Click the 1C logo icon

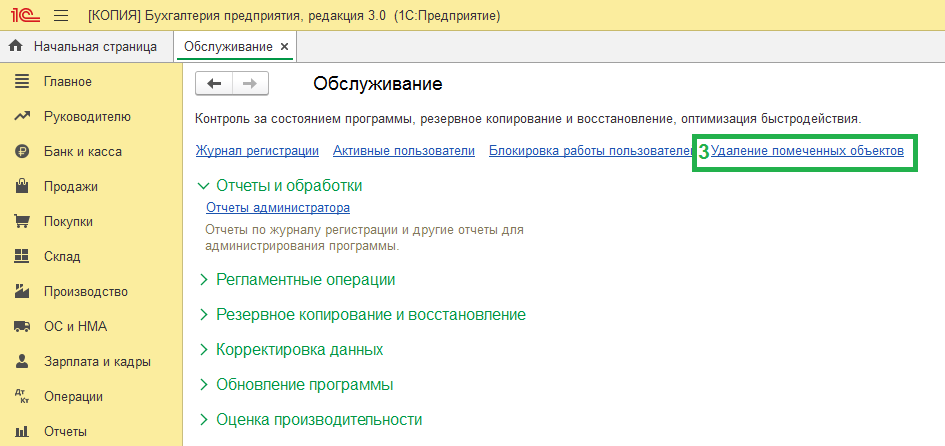tap(25, 15)
